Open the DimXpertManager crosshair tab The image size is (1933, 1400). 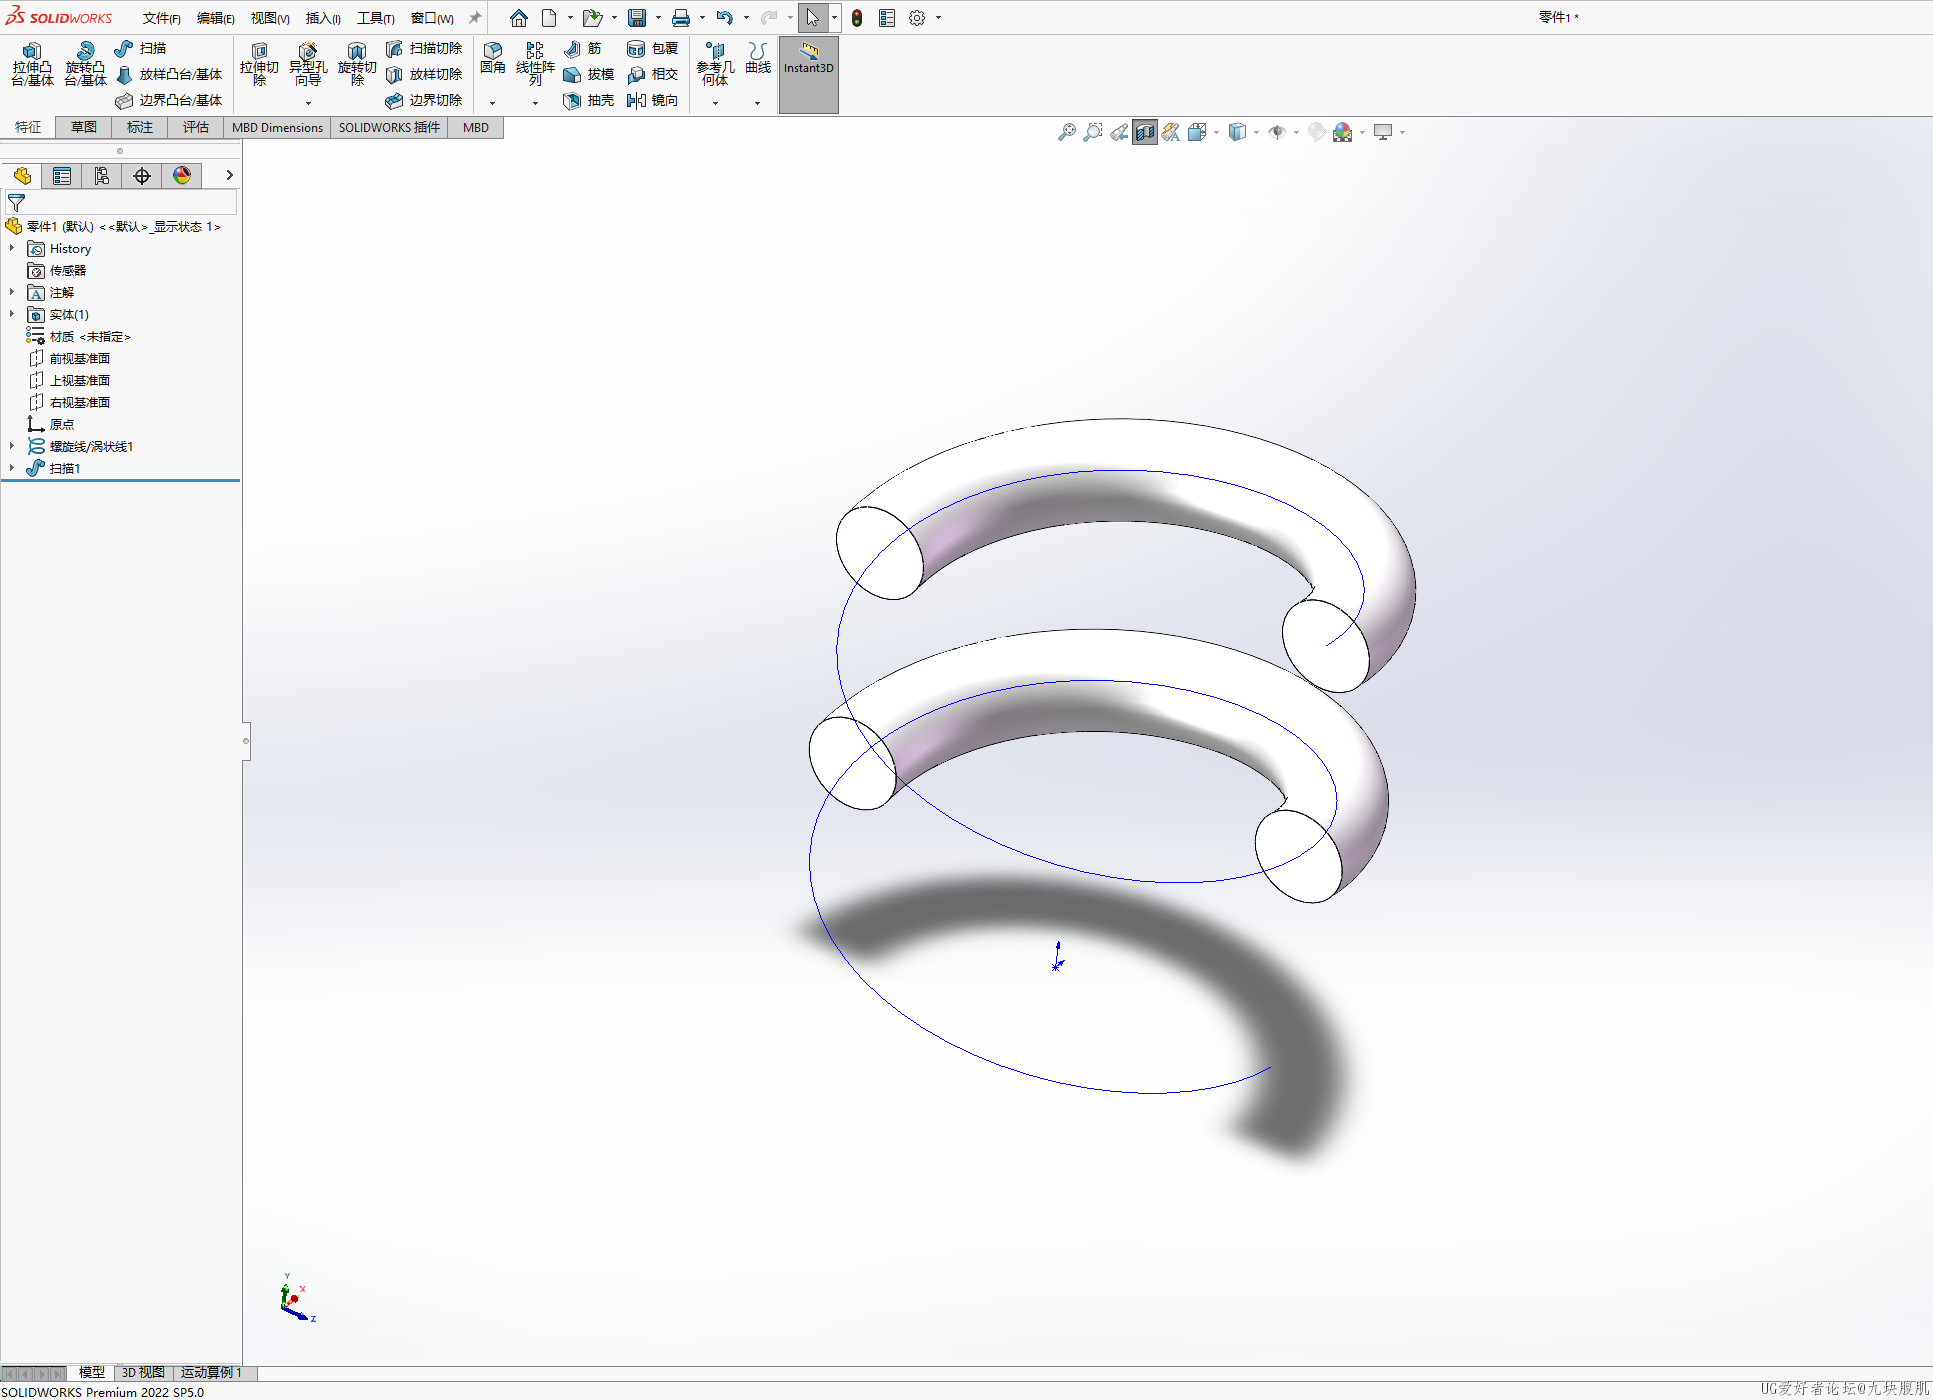pyautogui.click(x=142, y=176)
